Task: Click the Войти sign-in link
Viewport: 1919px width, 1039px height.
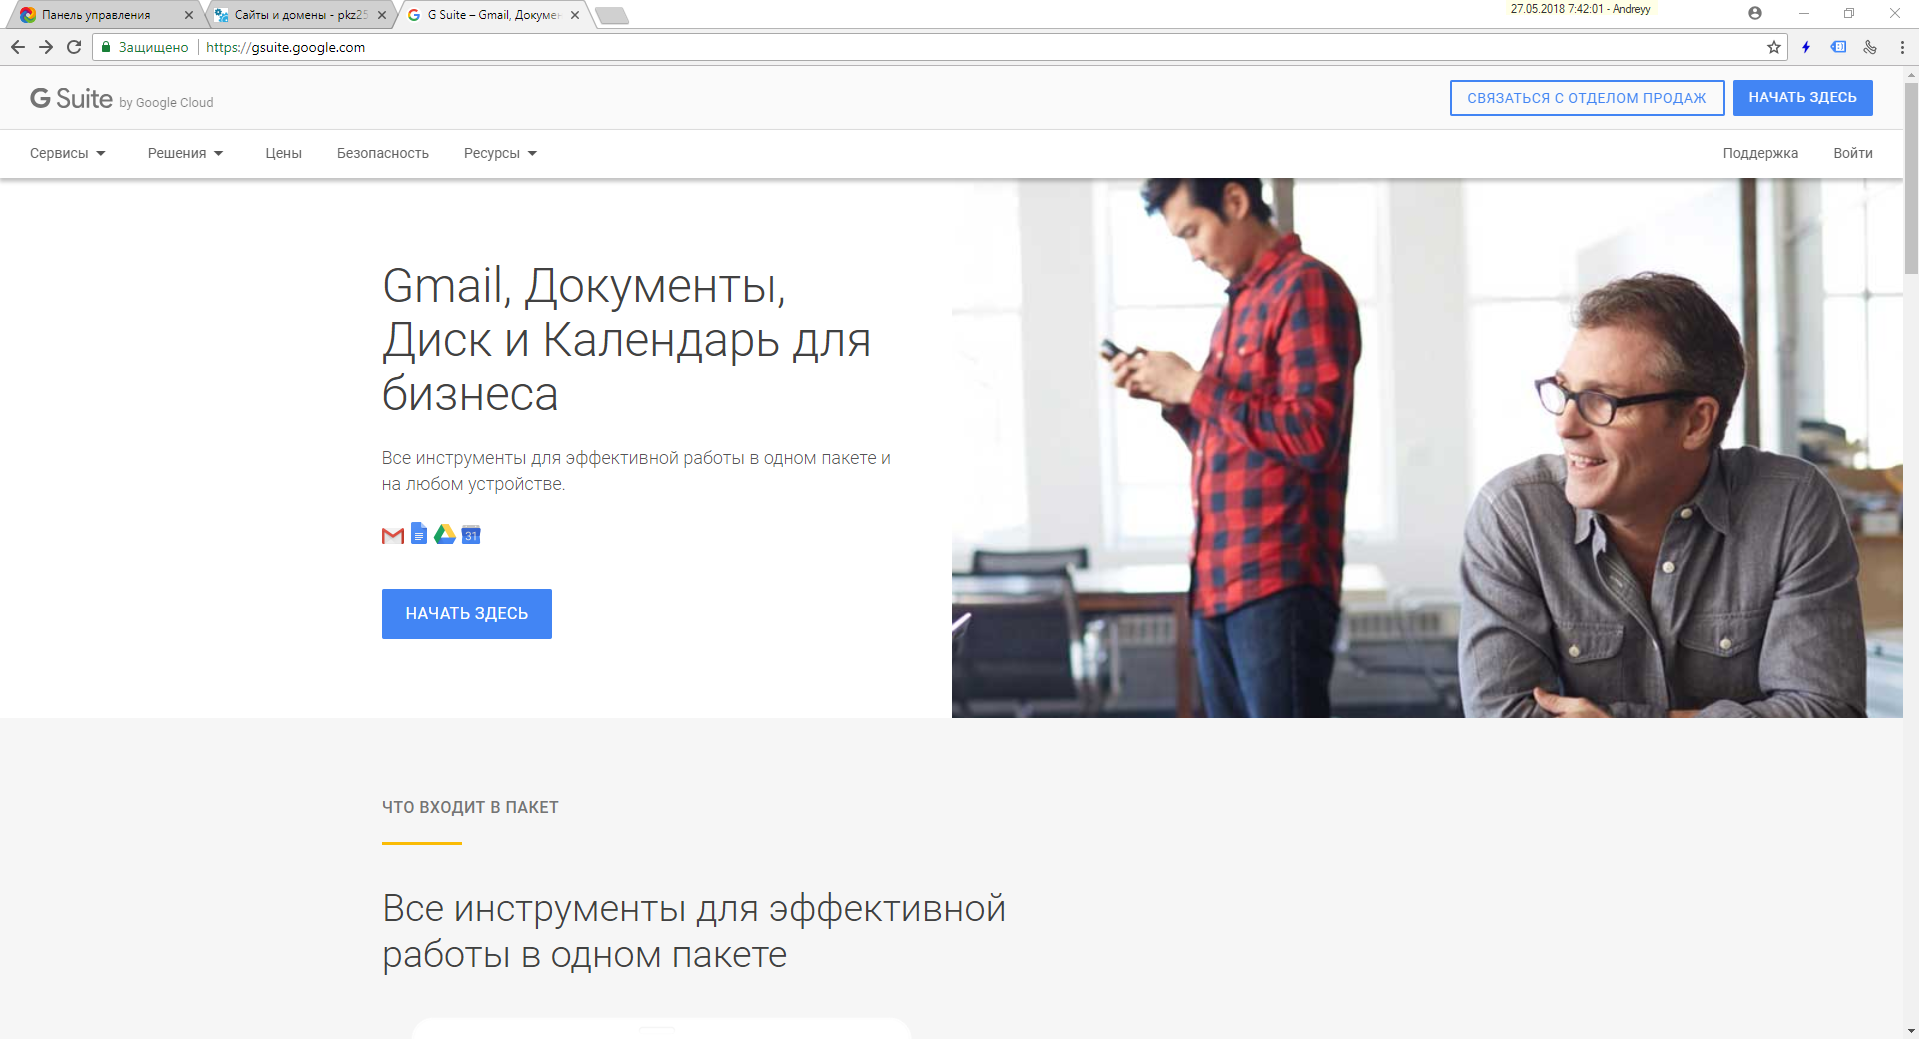Action: (1852, 153)
